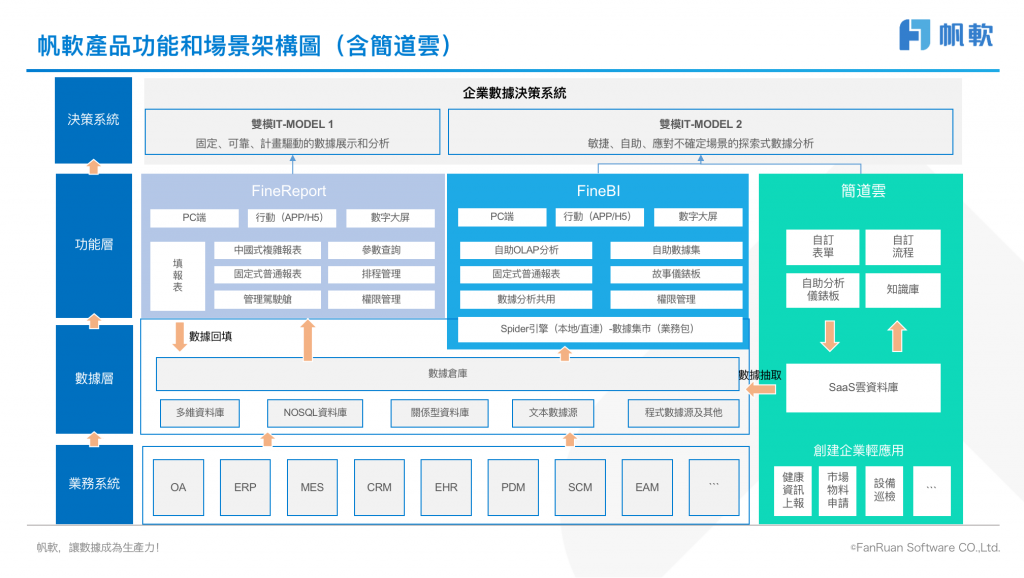Click the SaaS雲資料庫 box
The image size is (1024, 578).
click(863, 388)
